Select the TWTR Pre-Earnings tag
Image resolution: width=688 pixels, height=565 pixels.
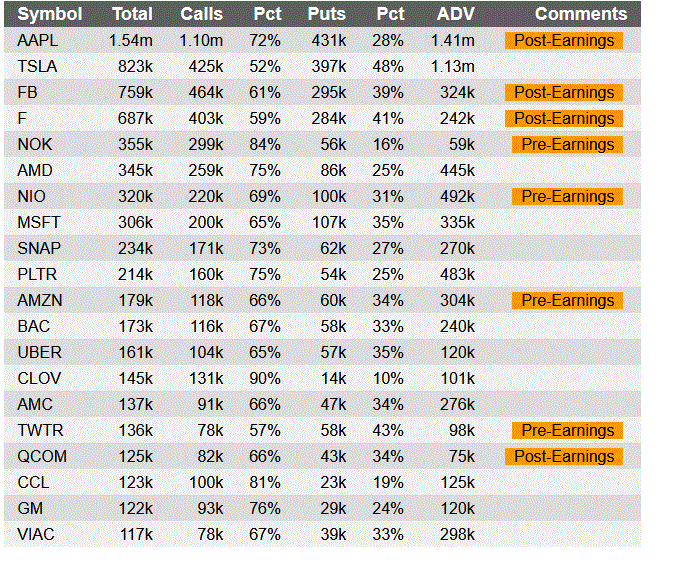[x=567, y=430]
